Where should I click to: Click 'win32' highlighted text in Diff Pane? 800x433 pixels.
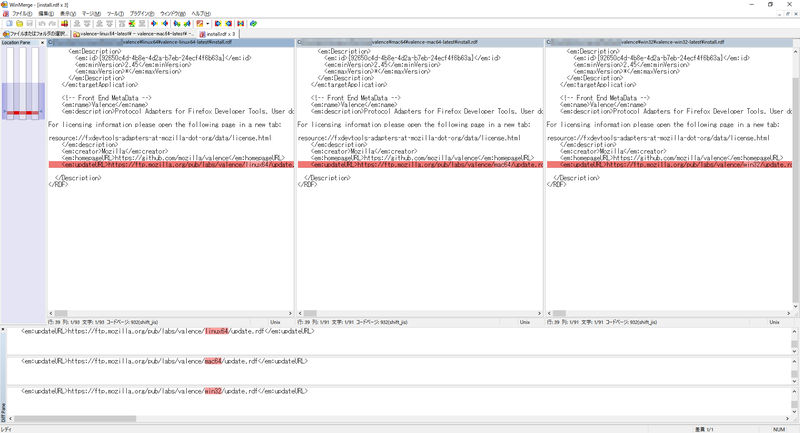tap(213, 391)
